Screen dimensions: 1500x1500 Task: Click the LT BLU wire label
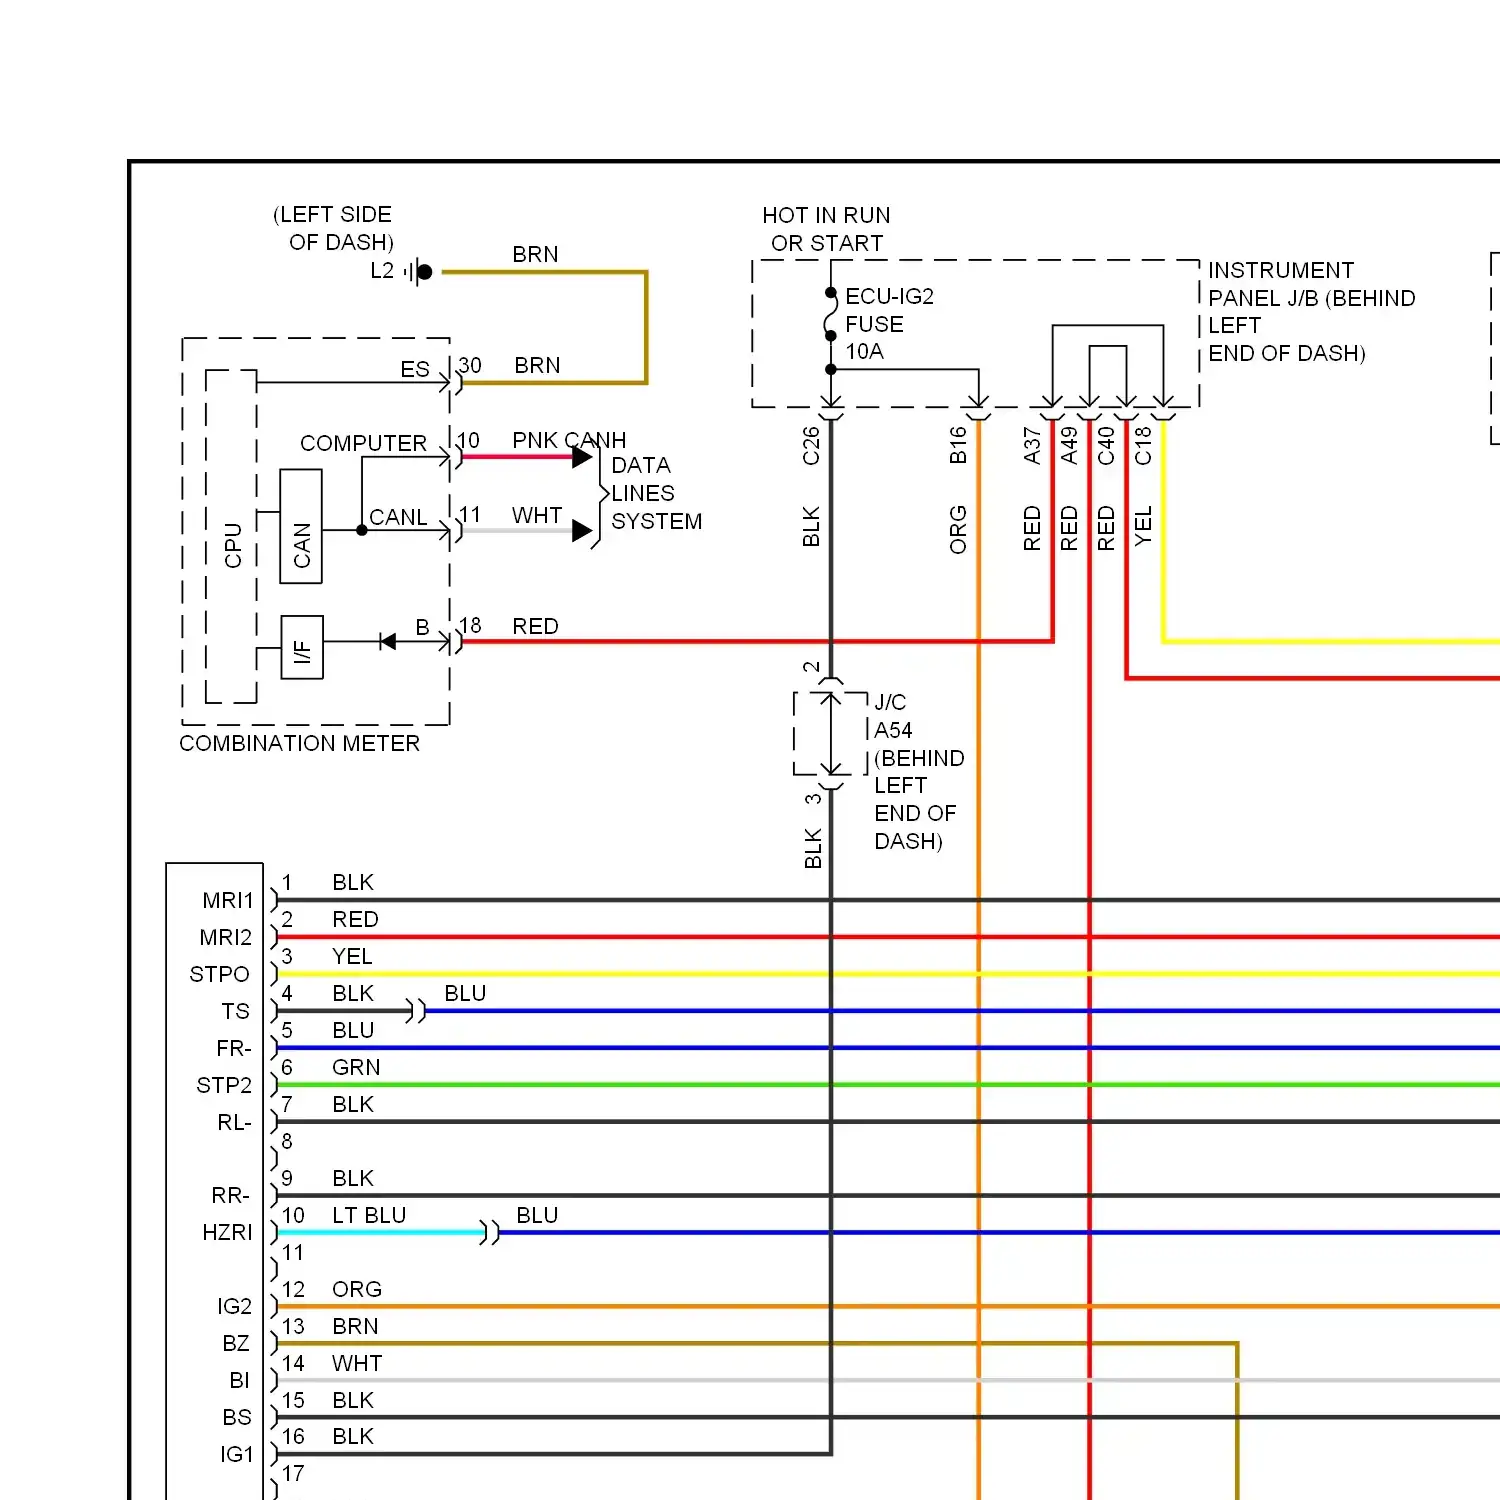[x=369, y=1215]
